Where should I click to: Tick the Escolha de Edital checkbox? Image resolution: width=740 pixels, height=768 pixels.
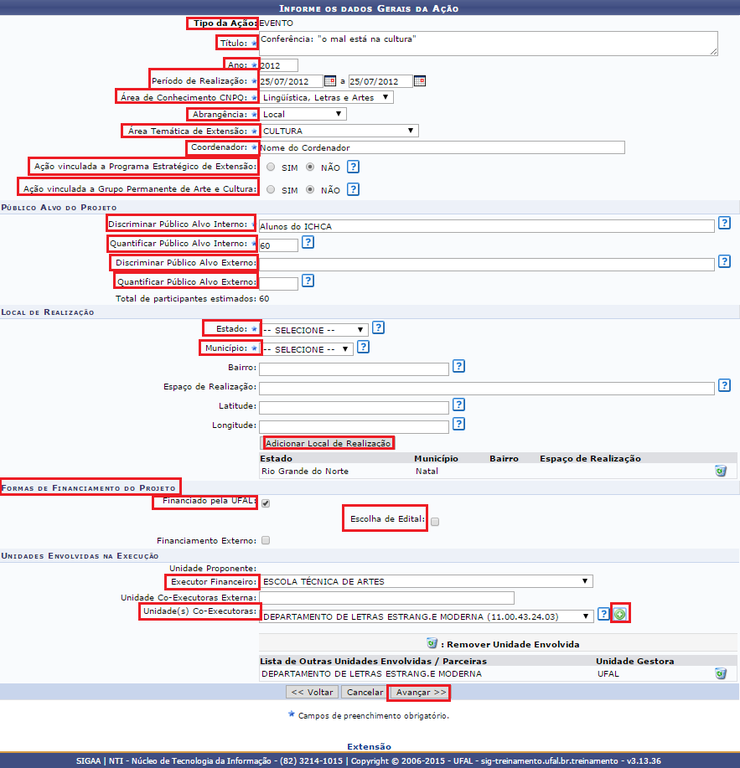click(x=435, y=521)
